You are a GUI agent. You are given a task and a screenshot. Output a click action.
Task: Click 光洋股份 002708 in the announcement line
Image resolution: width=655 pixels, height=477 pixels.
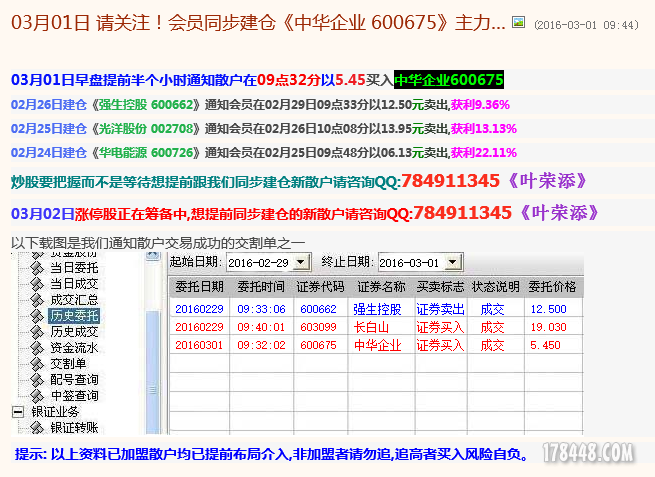[145, 128]
